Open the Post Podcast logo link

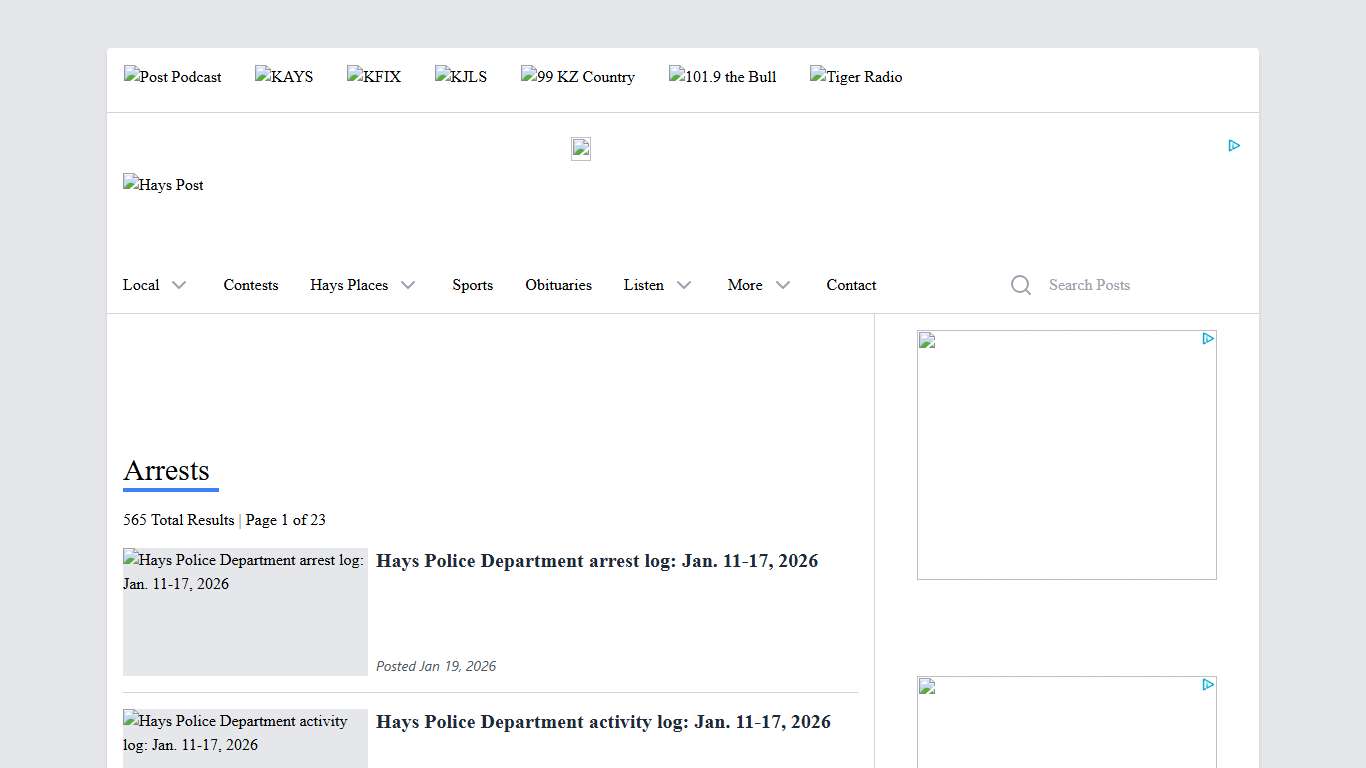[173, 77]
